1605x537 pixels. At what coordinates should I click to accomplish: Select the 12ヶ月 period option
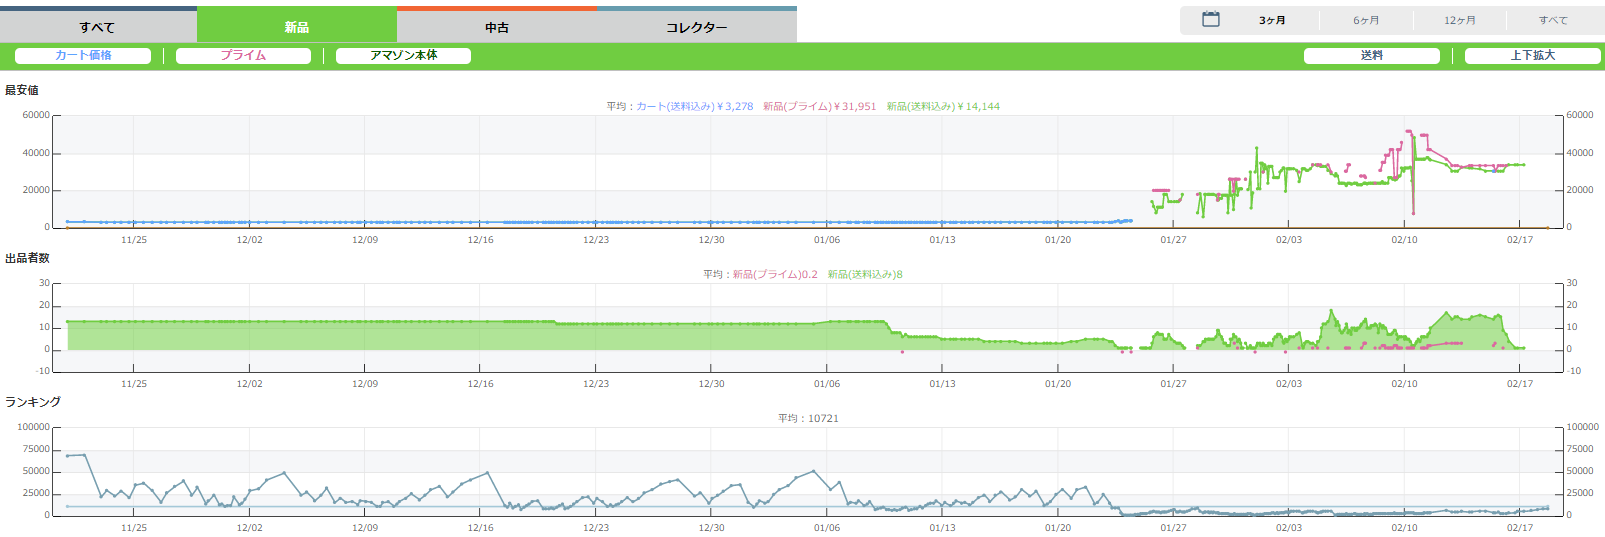[1459, 20]
